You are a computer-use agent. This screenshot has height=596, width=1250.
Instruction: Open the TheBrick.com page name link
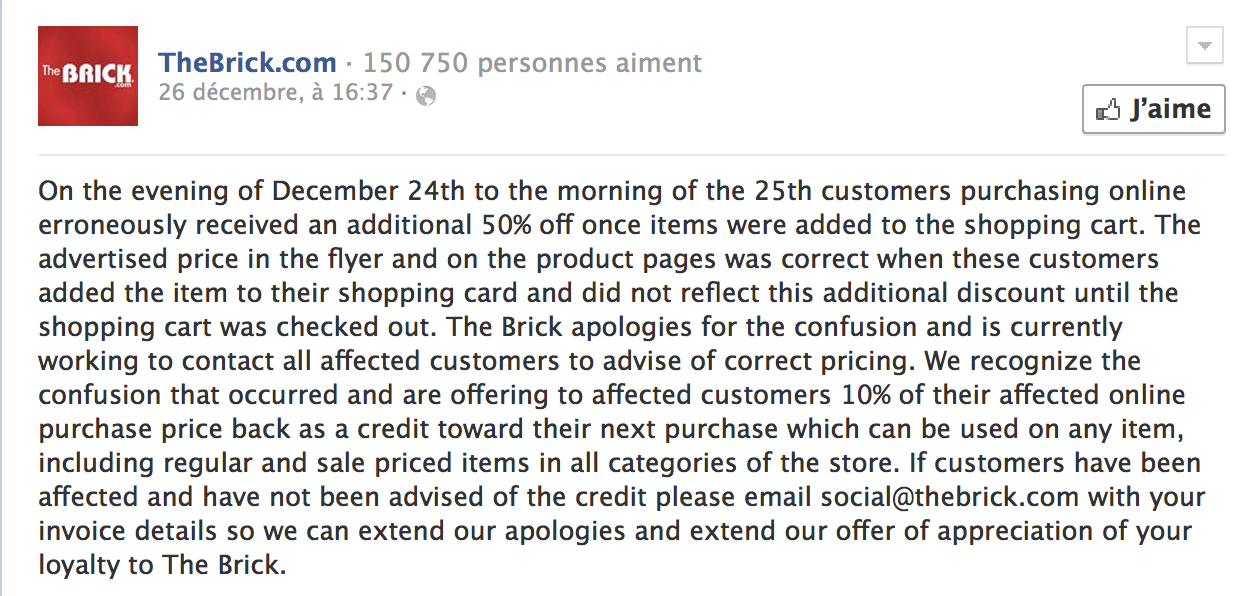247,63
